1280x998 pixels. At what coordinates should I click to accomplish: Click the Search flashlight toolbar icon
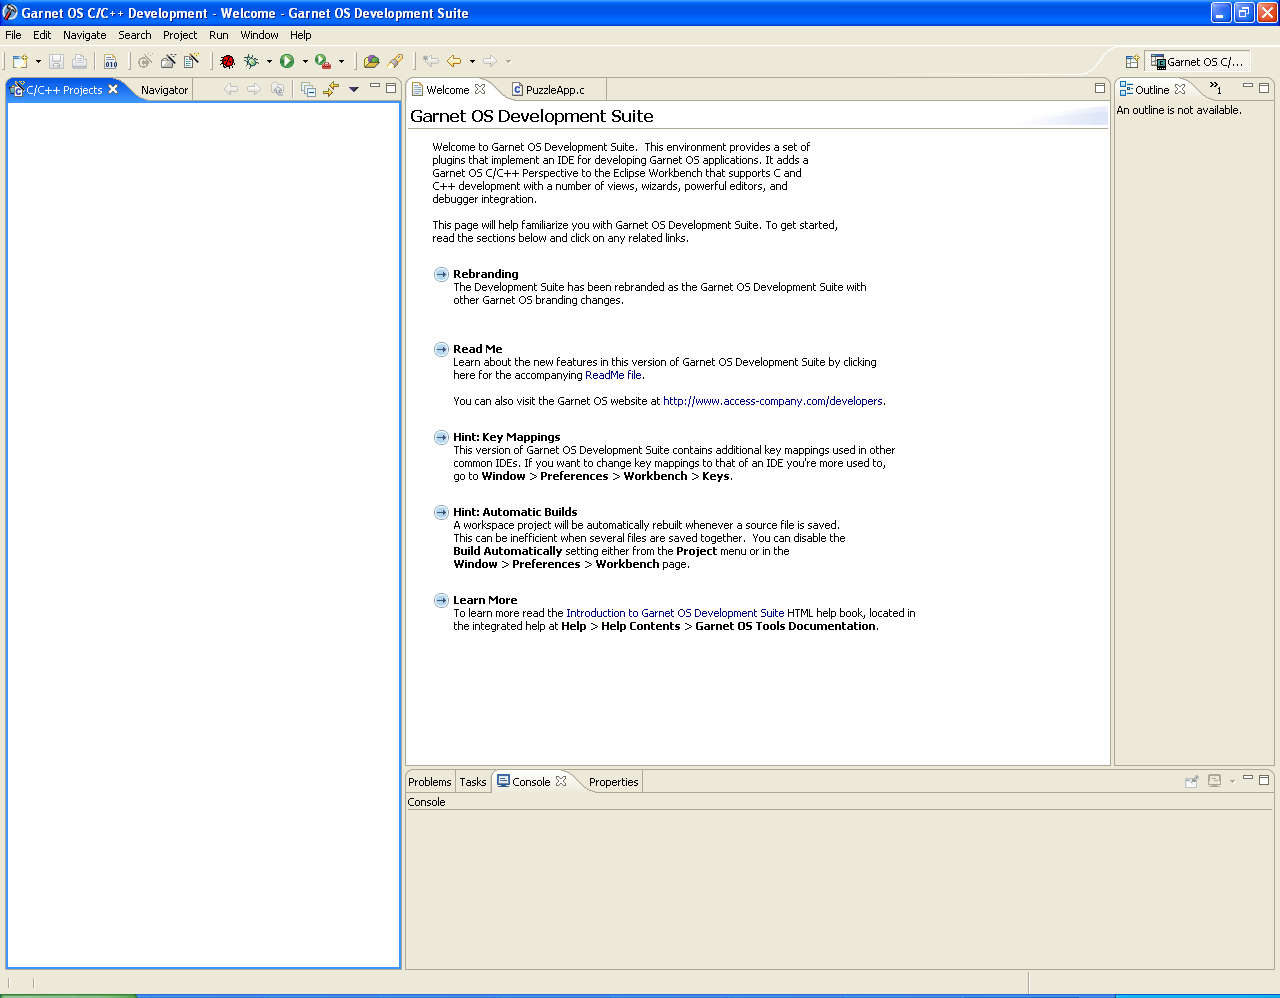(396, 62)
